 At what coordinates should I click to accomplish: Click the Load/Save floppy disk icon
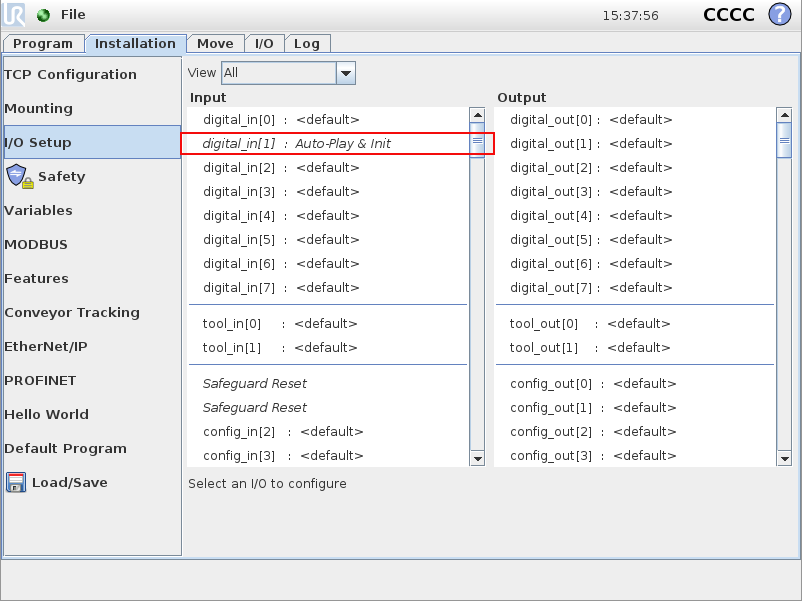15,482
